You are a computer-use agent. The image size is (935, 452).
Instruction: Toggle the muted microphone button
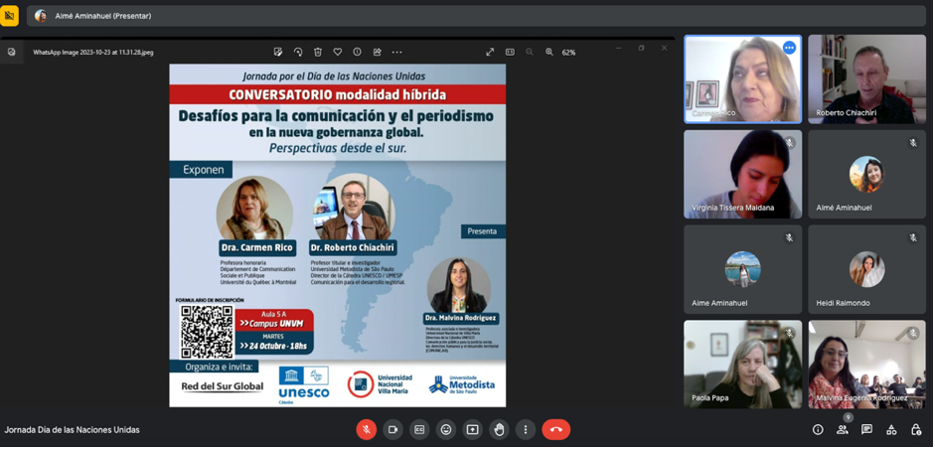coord(366,430)
